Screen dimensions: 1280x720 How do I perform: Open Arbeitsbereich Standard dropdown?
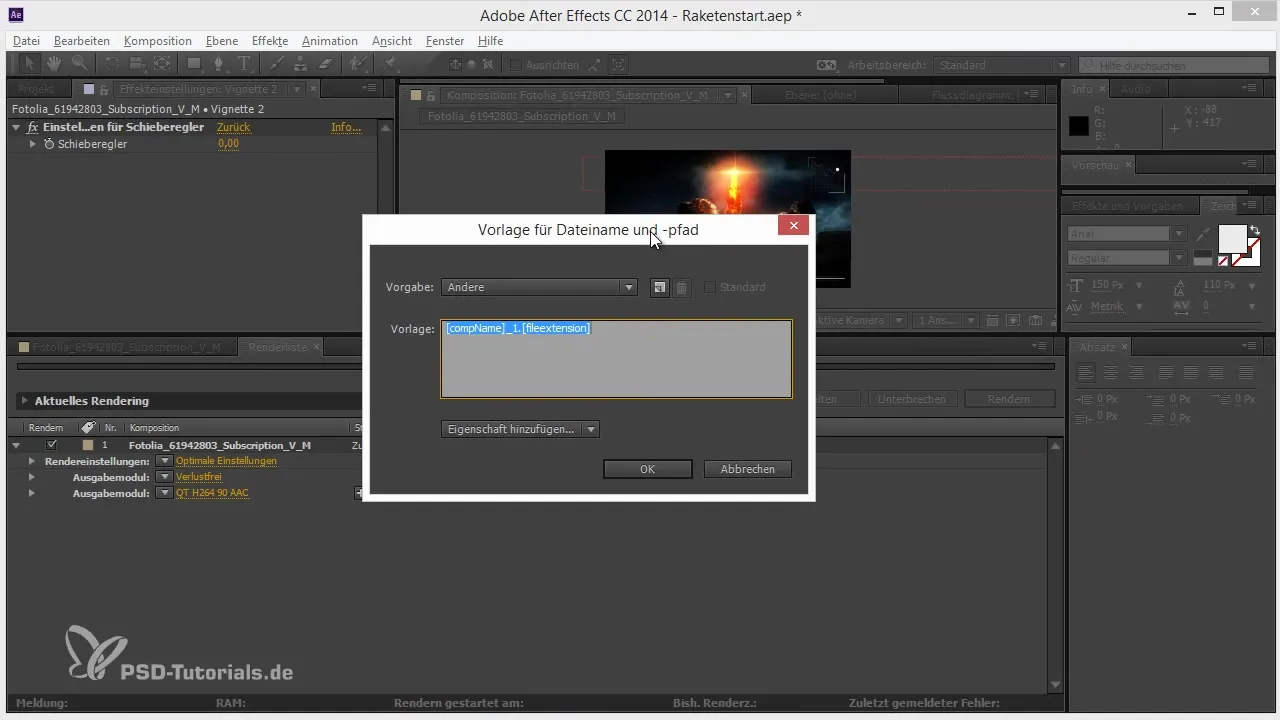(x=1002, y=65)
